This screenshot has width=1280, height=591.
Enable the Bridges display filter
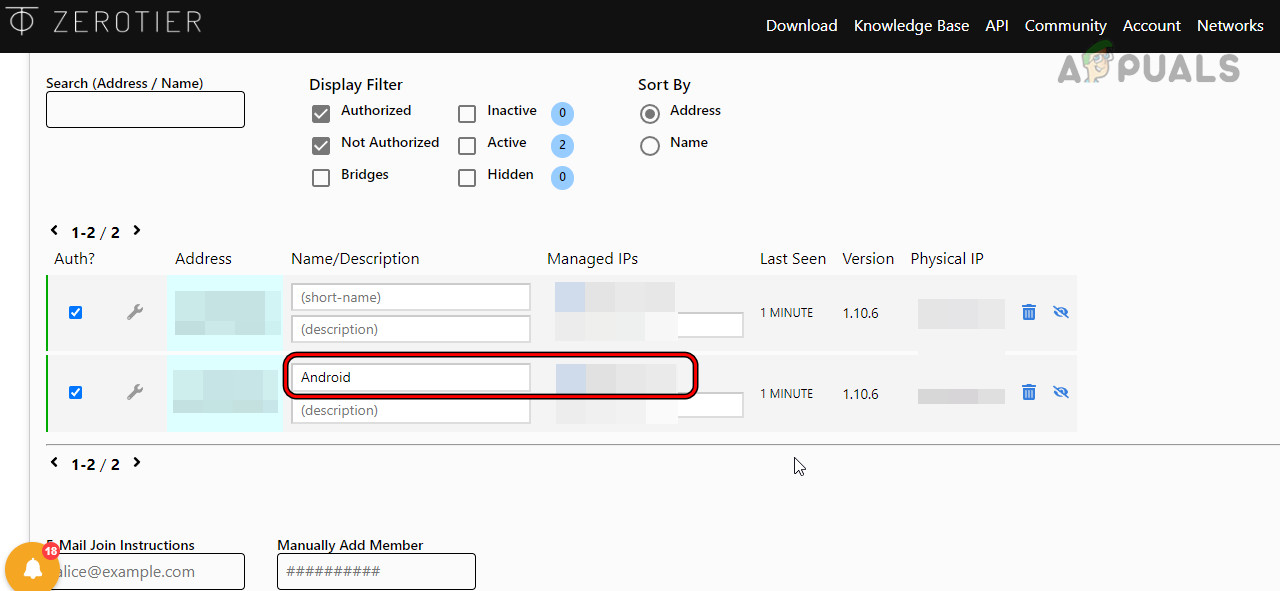(x=321, y=177)
